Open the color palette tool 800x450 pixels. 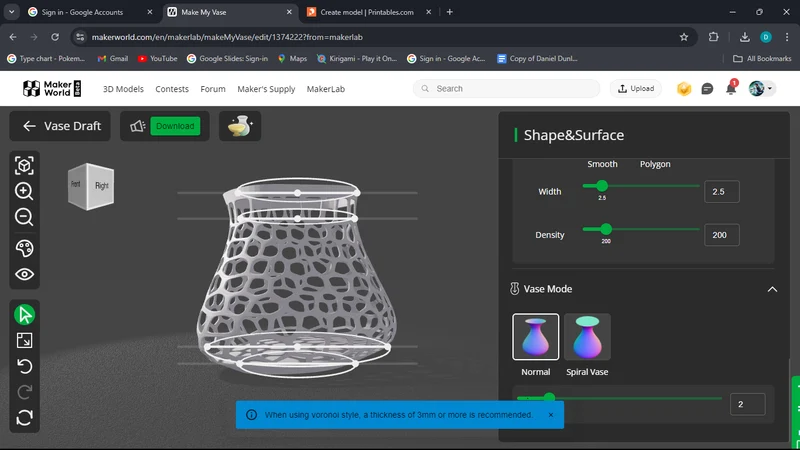click(x=24, y=248)
